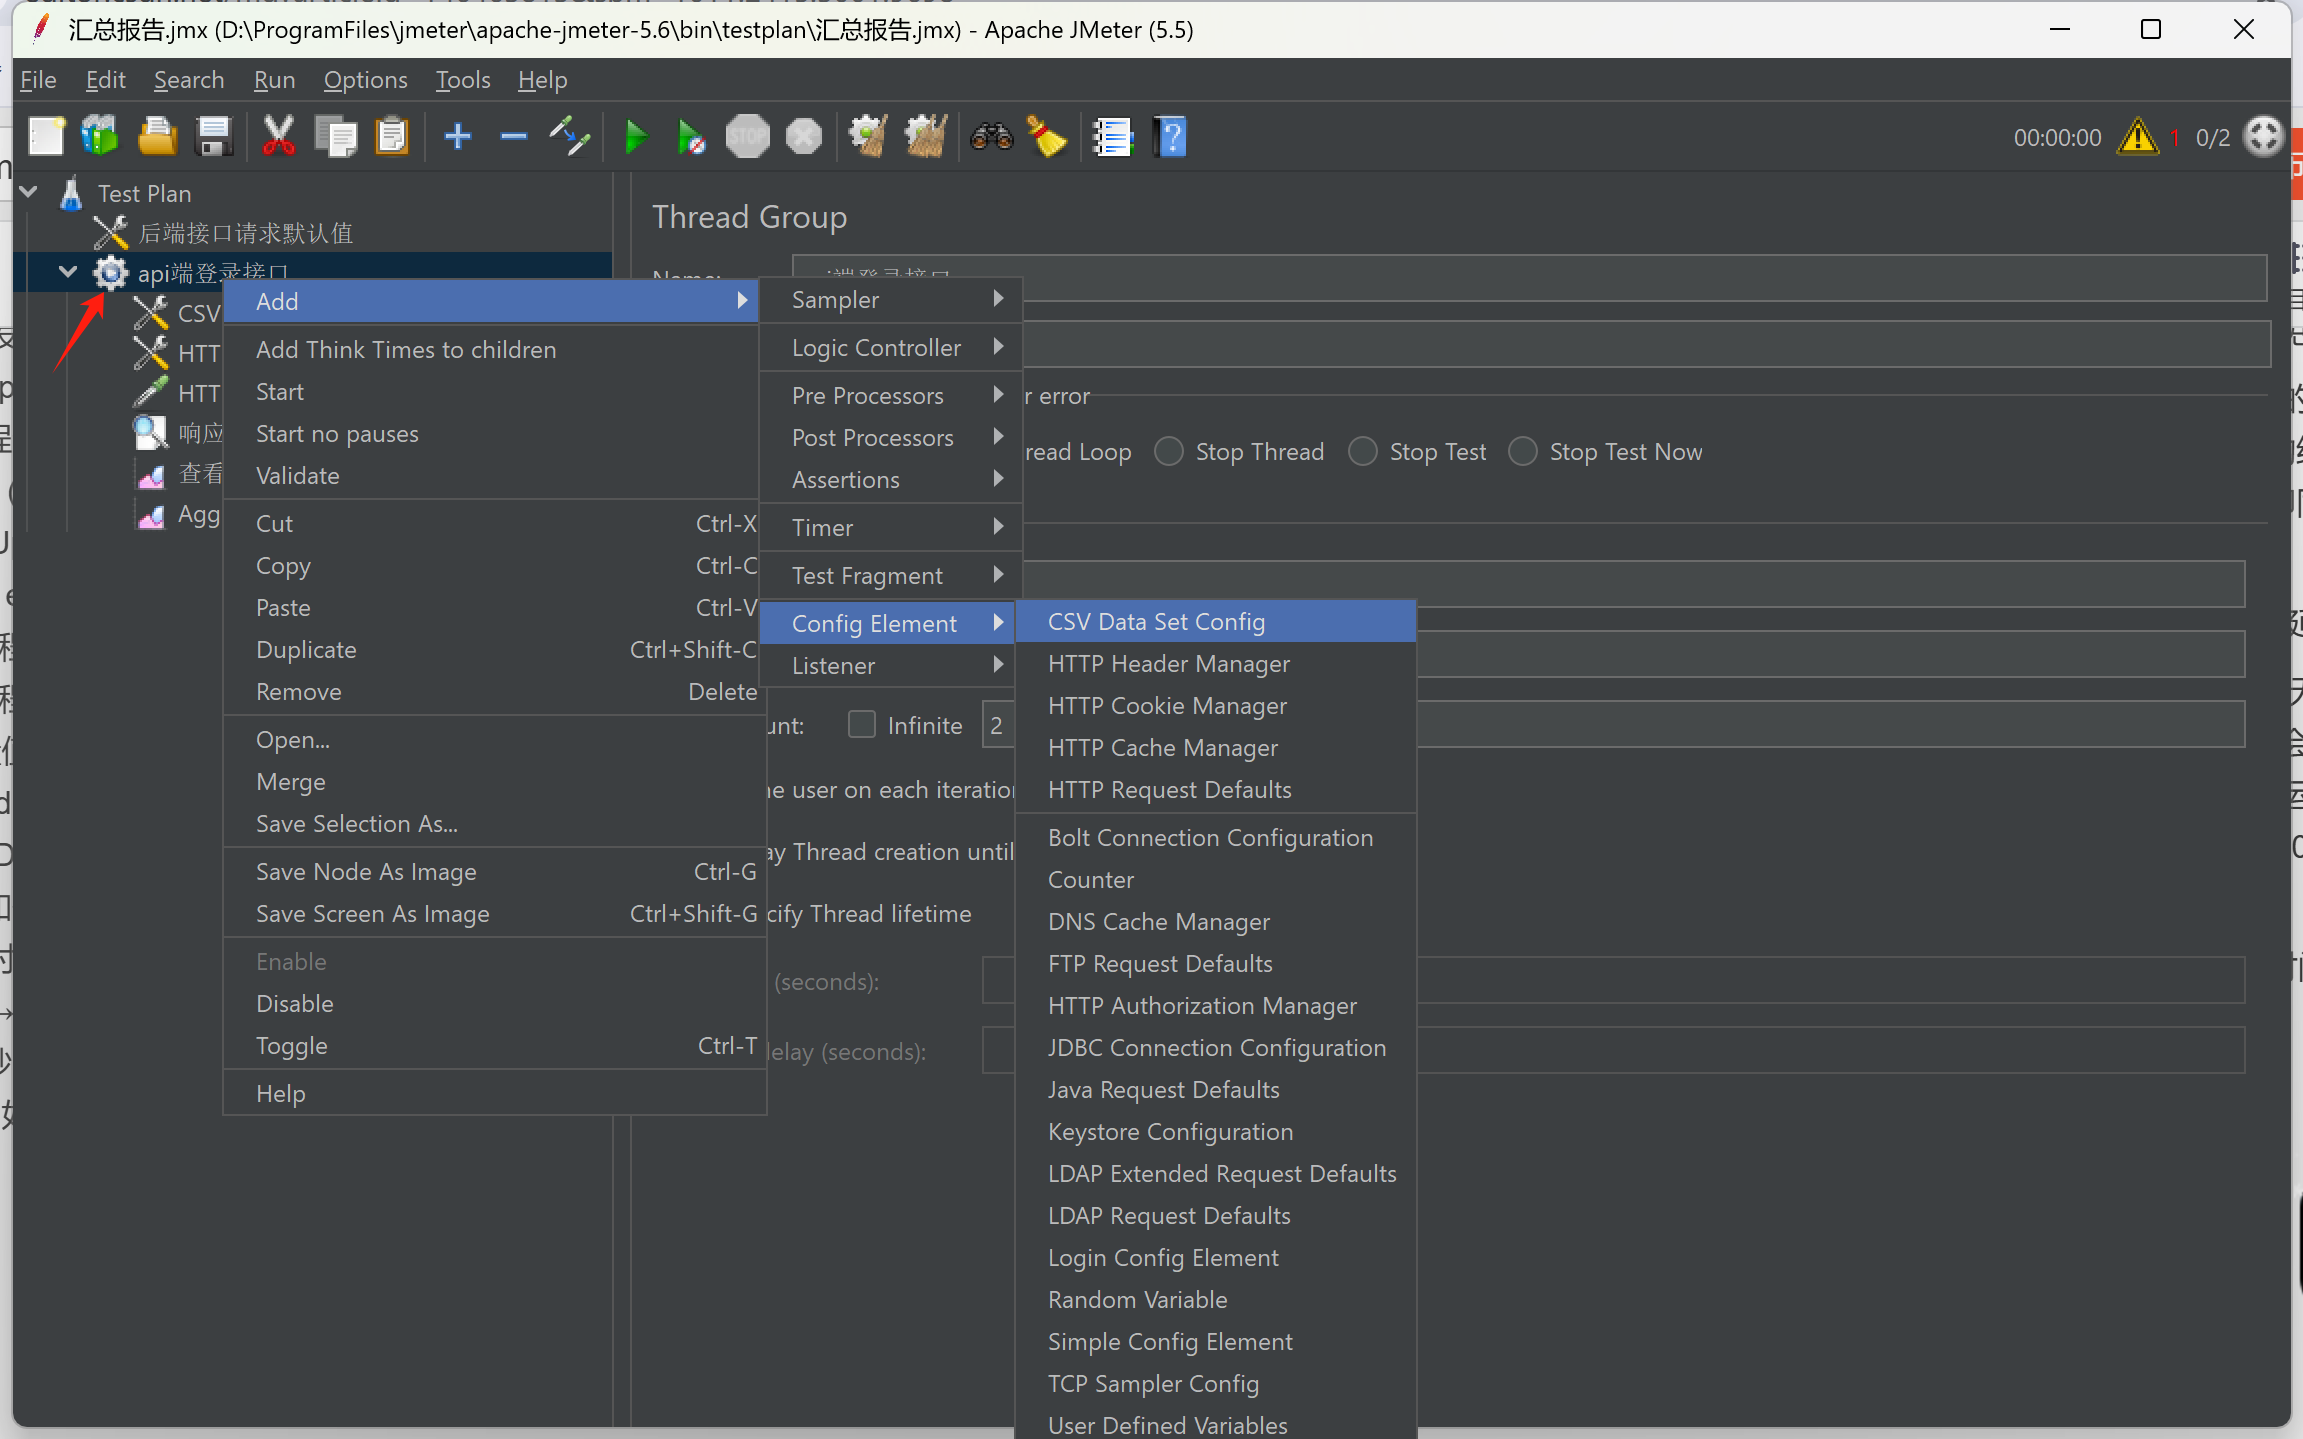The width and height of the screenshot is (2303, 1439).
Task: Open the Function Helper dialog icon
Action: click(x=1112, y=137)
